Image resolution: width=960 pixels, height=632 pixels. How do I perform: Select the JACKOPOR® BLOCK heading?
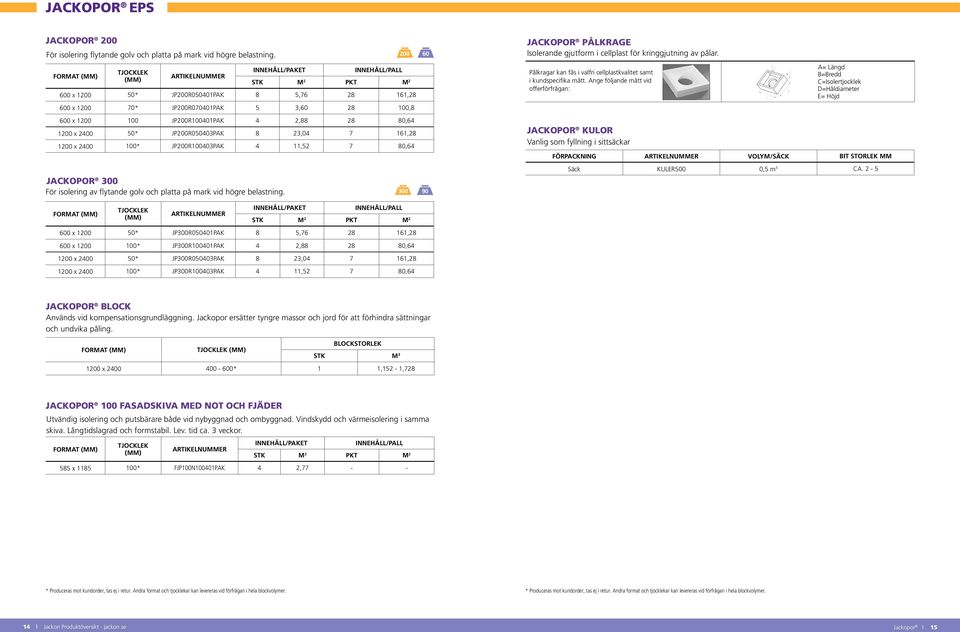click(88, 306)
